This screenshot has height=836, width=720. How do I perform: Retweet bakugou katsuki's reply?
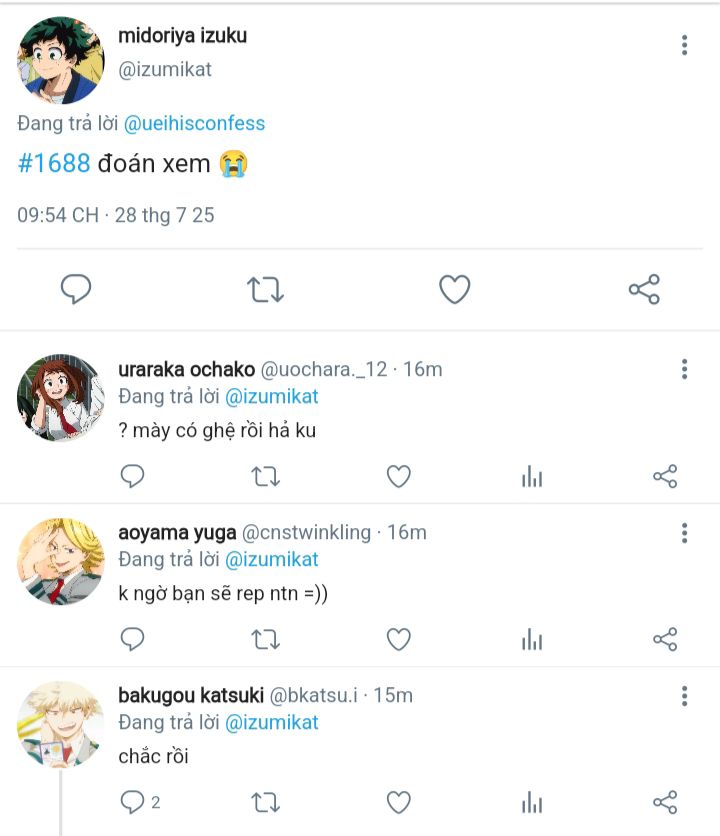[x=265, y=802]
